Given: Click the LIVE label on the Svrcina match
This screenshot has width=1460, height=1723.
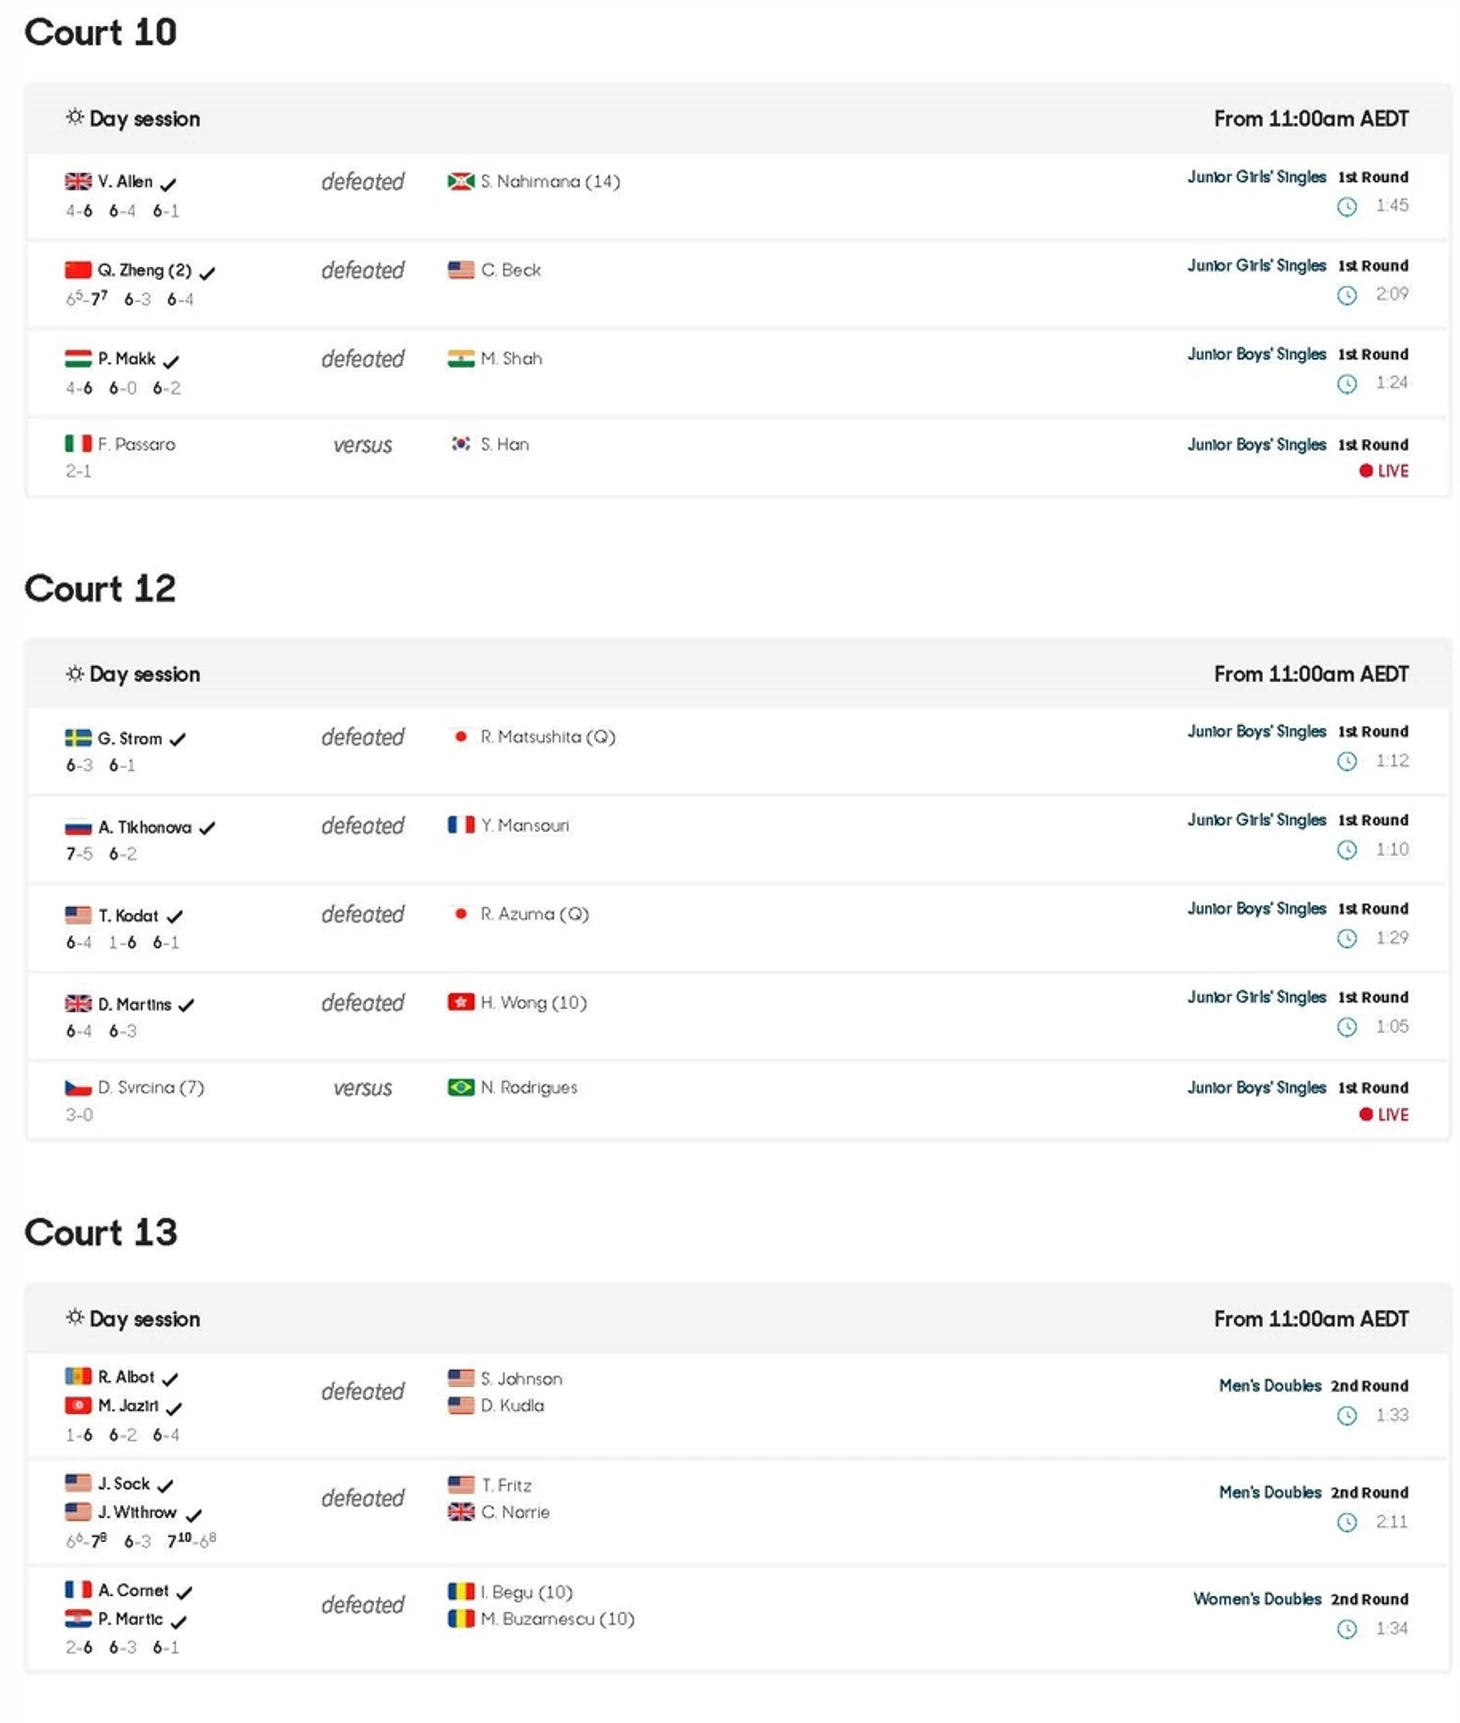Looking at the screenshot, I should pos(1384,1115).
